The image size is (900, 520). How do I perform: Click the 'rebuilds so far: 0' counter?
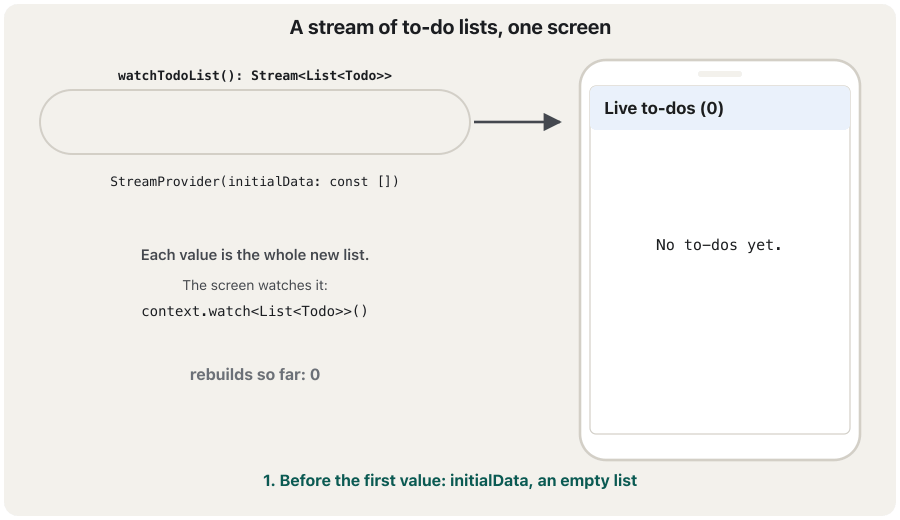pyautogui.click(x=255, y=374)
